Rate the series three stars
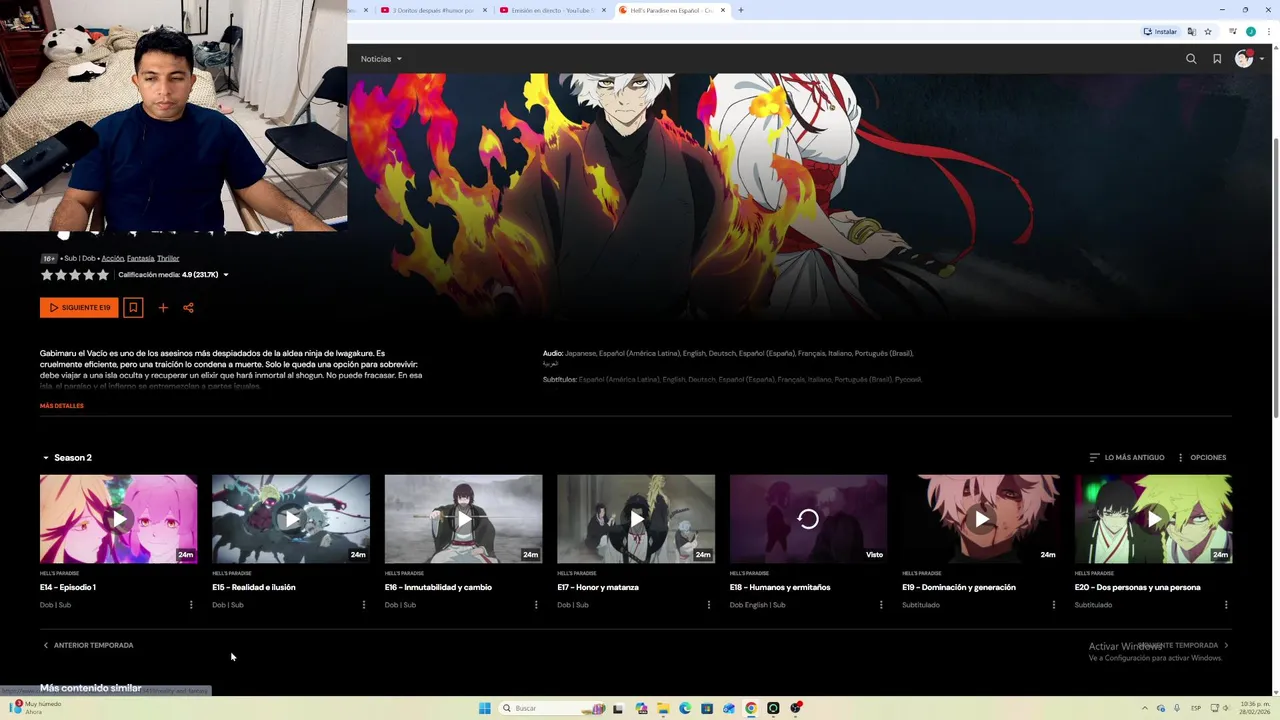Screen dimensions: 1280x720 [74, 275]
